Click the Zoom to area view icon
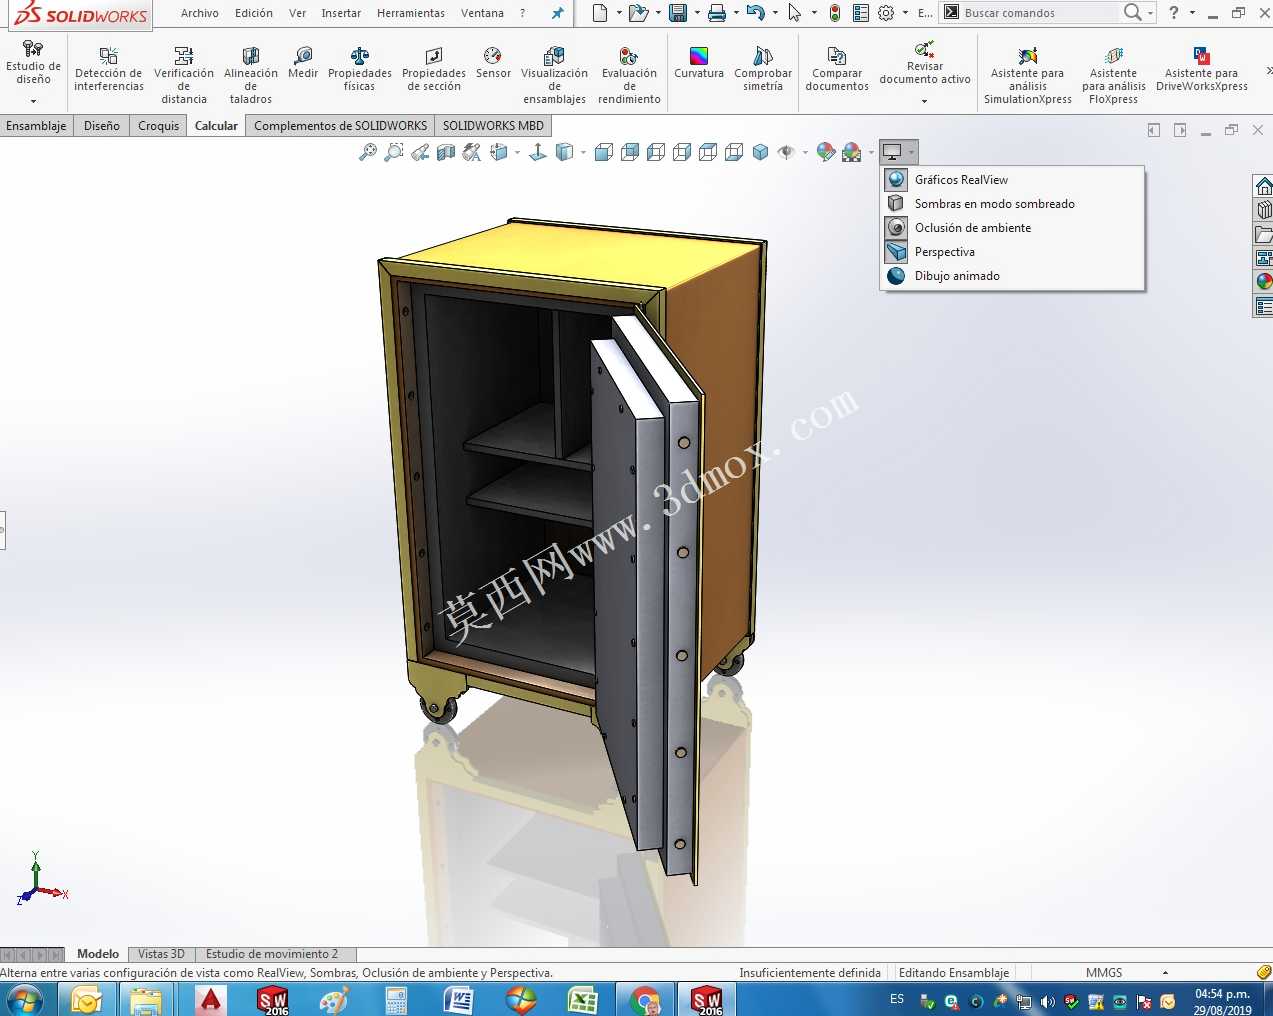 (394, 152)
